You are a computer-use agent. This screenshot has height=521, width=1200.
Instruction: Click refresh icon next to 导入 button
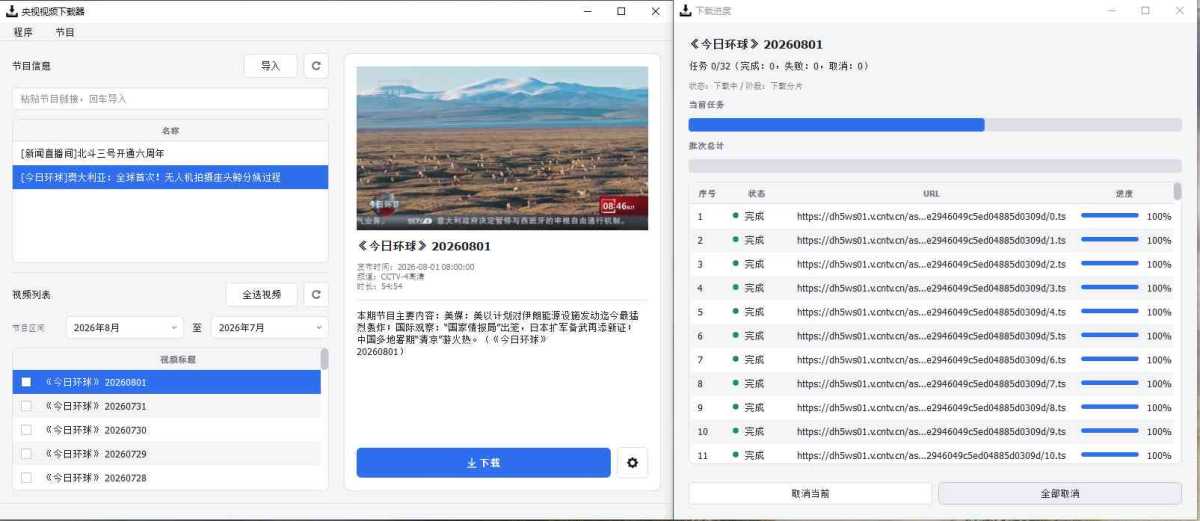pyautogui.click(x=316, y=66)
